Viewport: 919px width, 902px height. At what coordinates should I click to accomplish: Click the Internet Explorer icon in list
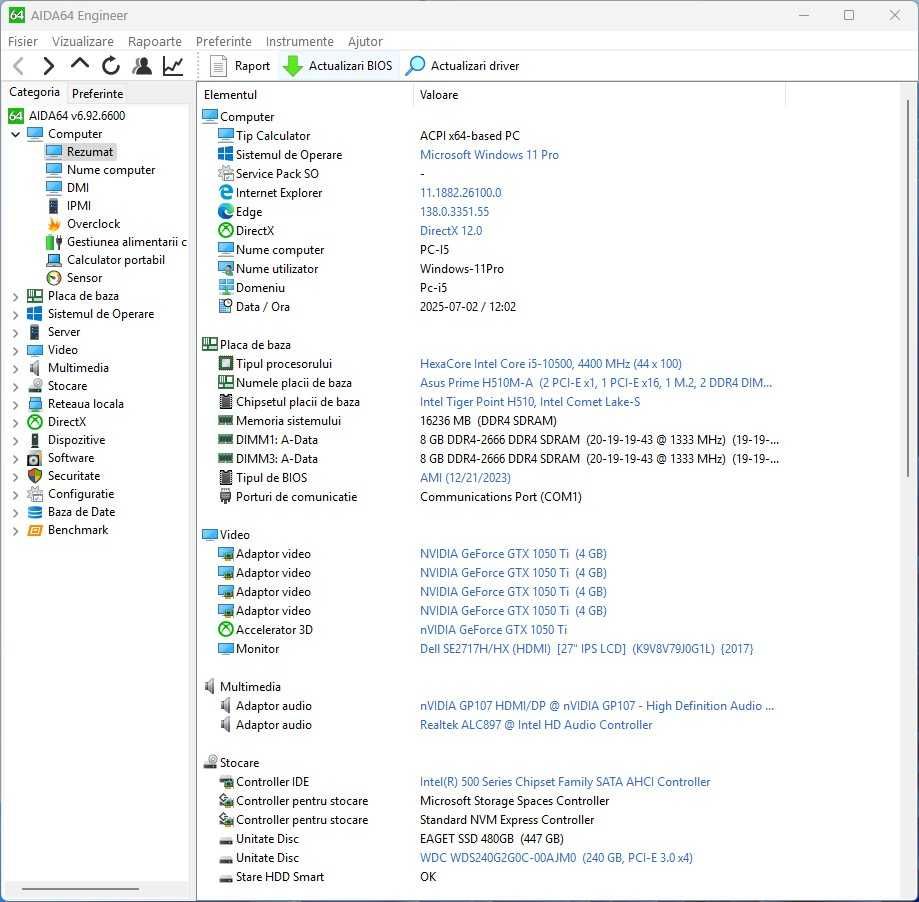coord(226,192)
